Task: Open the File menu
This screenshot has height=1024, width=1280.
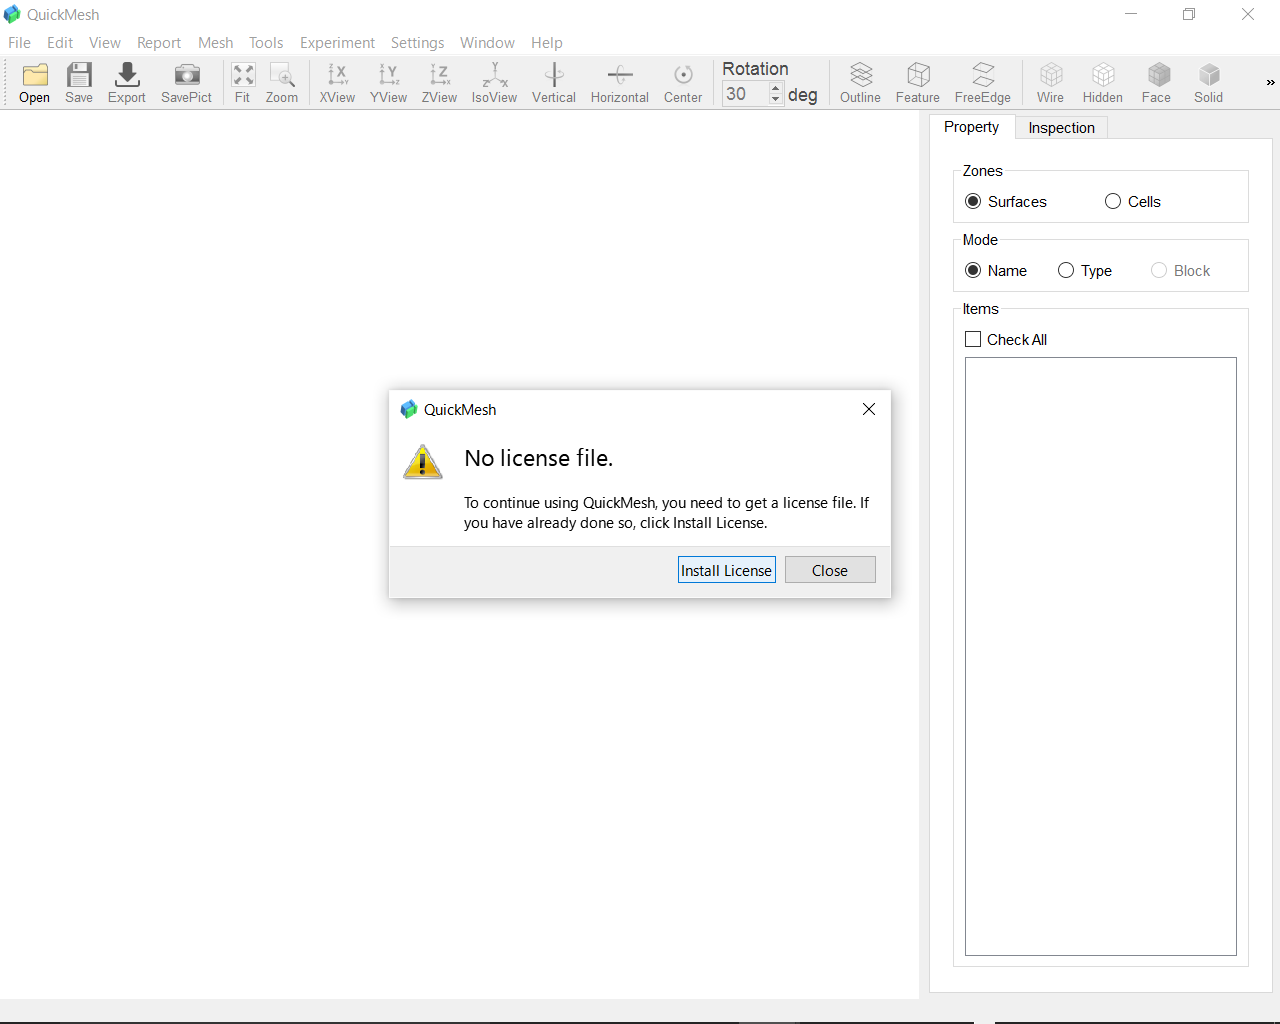Action: (20, 43)
